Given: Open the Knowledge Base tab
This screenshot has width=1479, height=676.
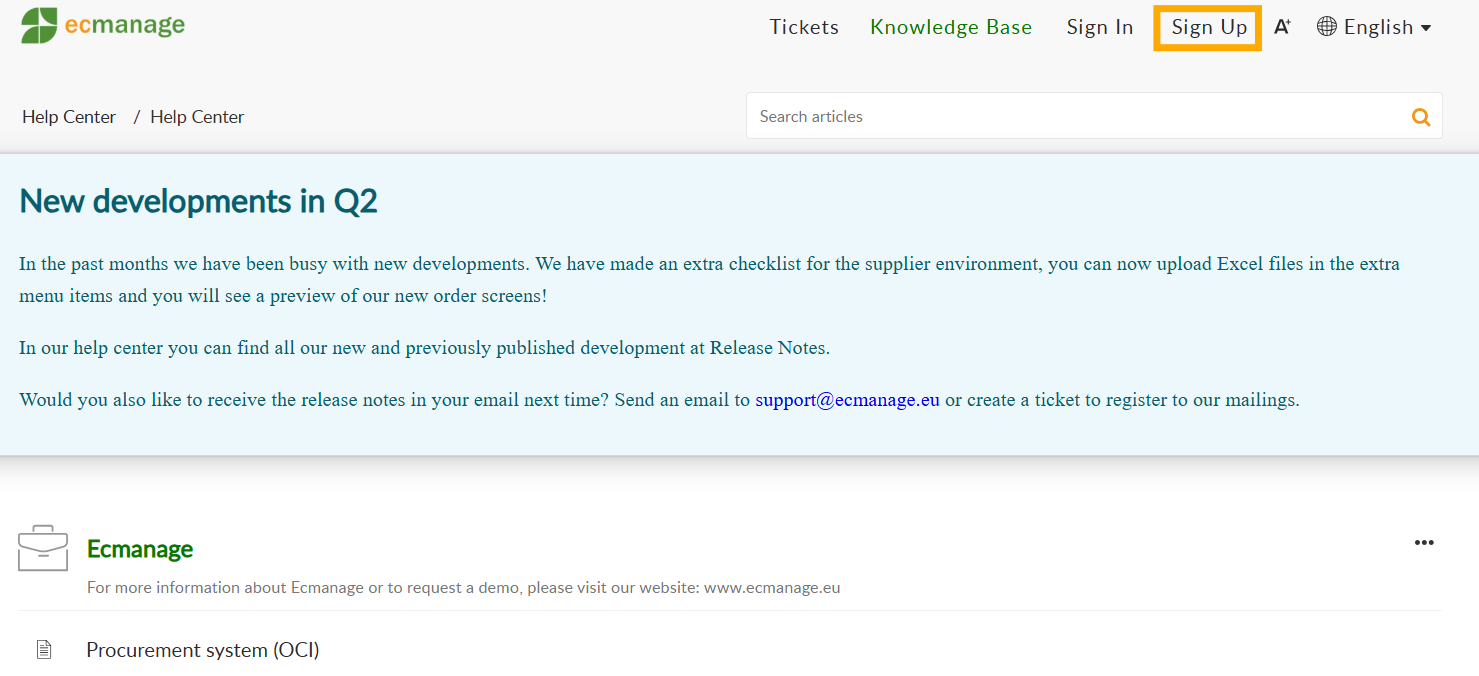Looking at the screenshot, I should 951,27.
